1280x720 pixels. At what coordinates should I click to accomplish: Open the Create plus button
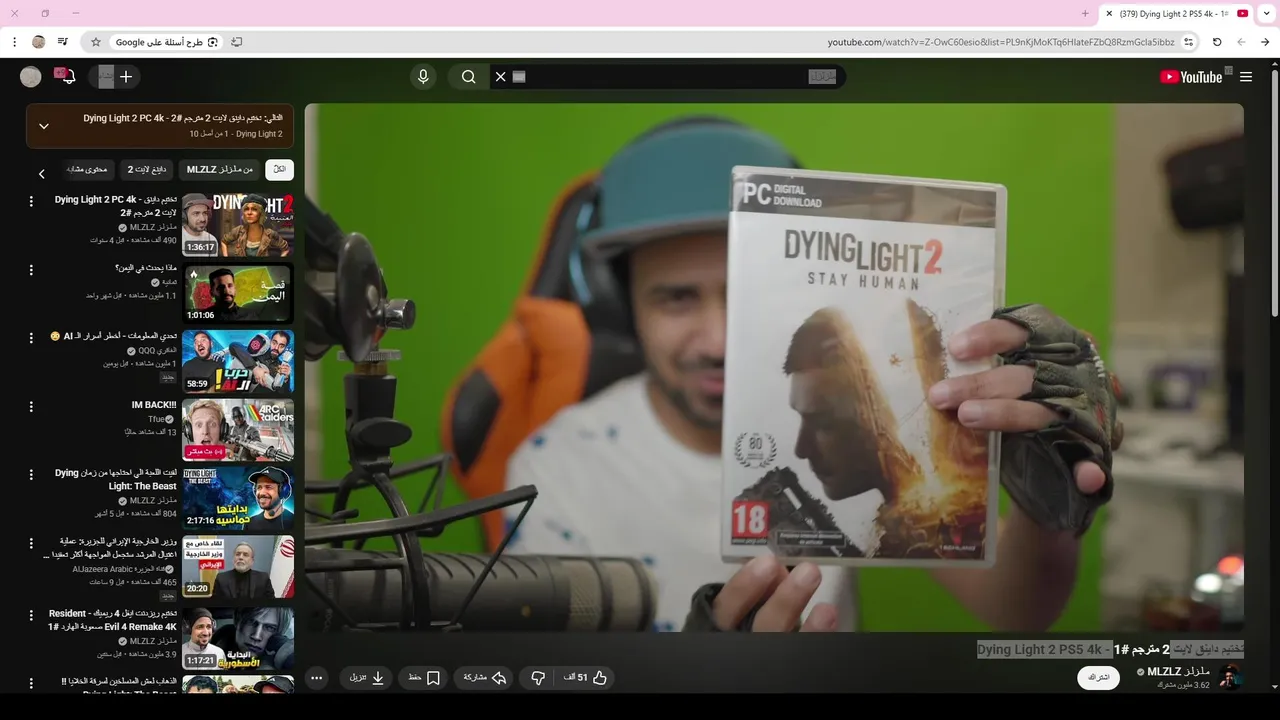pos(126,77)
